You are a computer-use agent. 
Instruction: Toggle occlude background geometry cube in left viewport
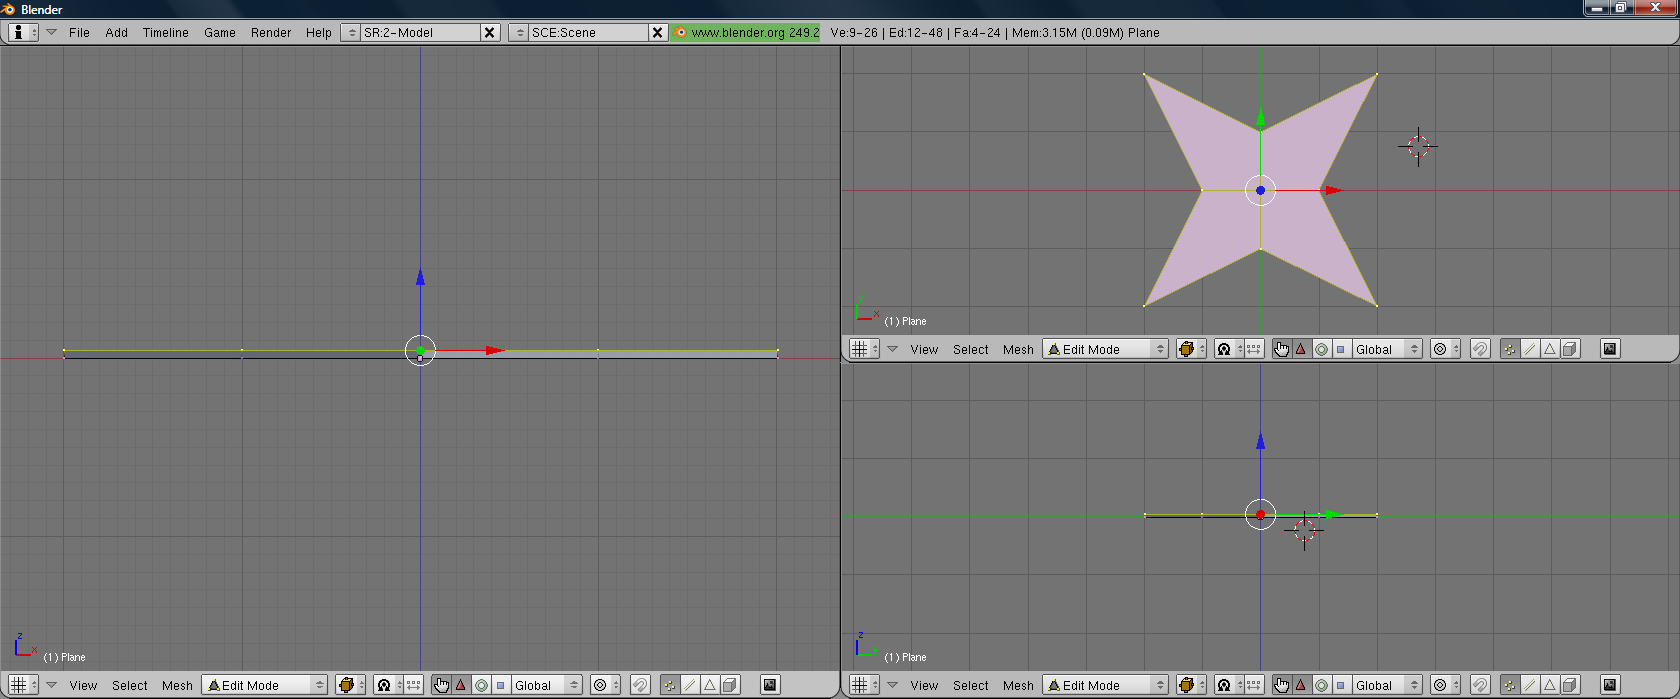[730, 685]
